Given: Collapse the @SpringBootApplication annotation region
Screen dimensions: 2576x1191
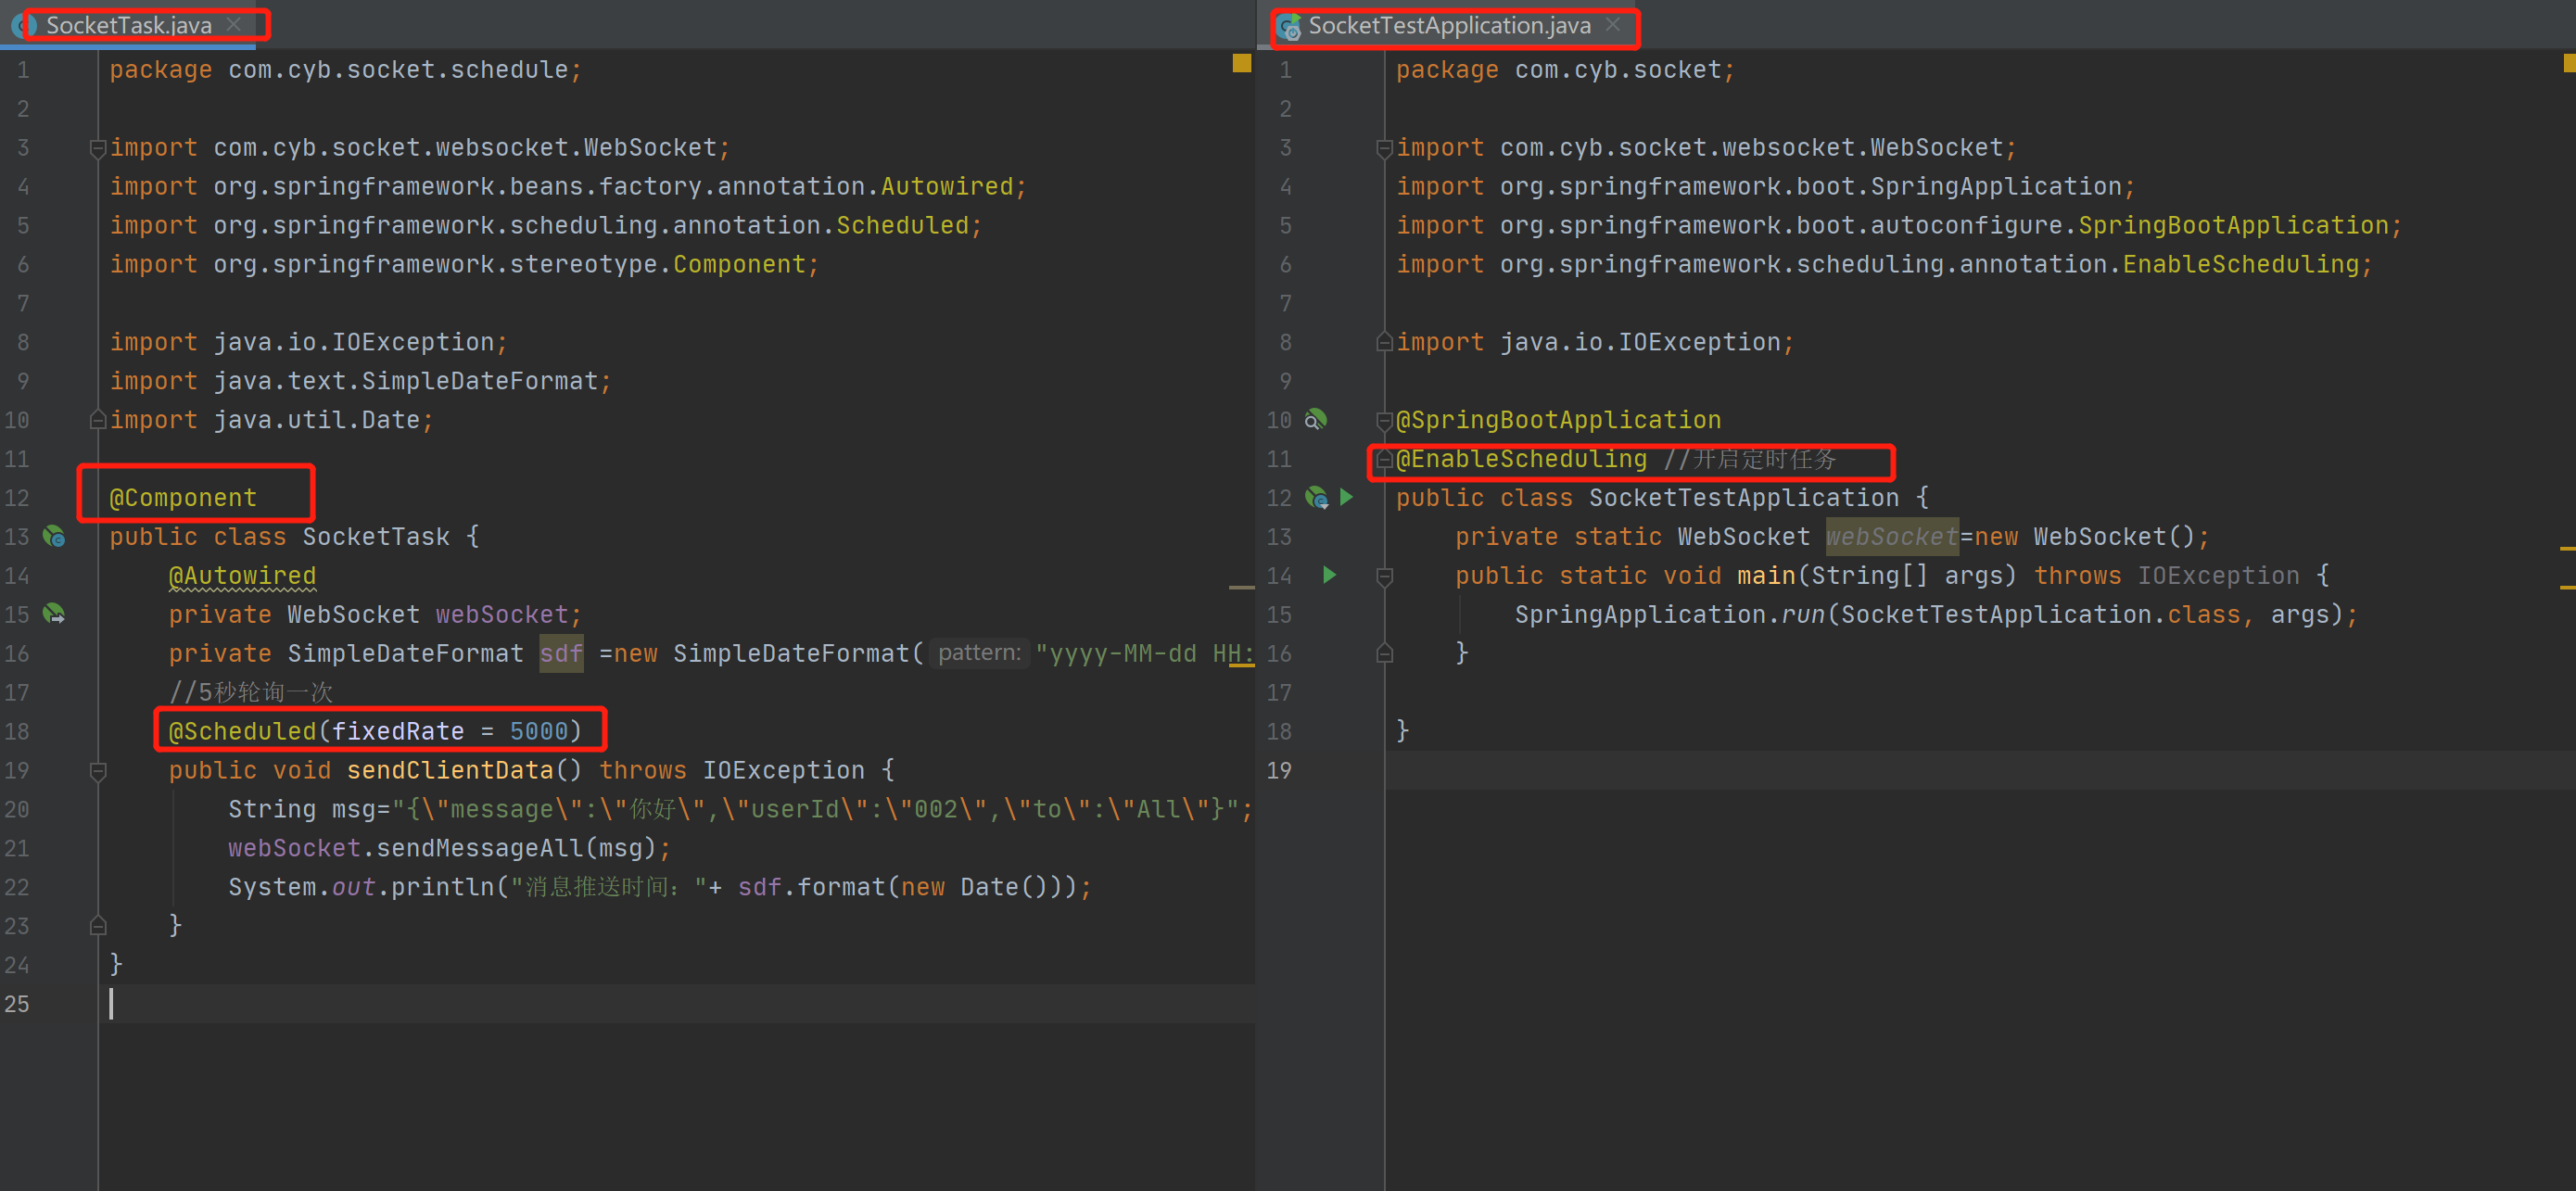Looking at the screenshot, I should pos(1384,420).
